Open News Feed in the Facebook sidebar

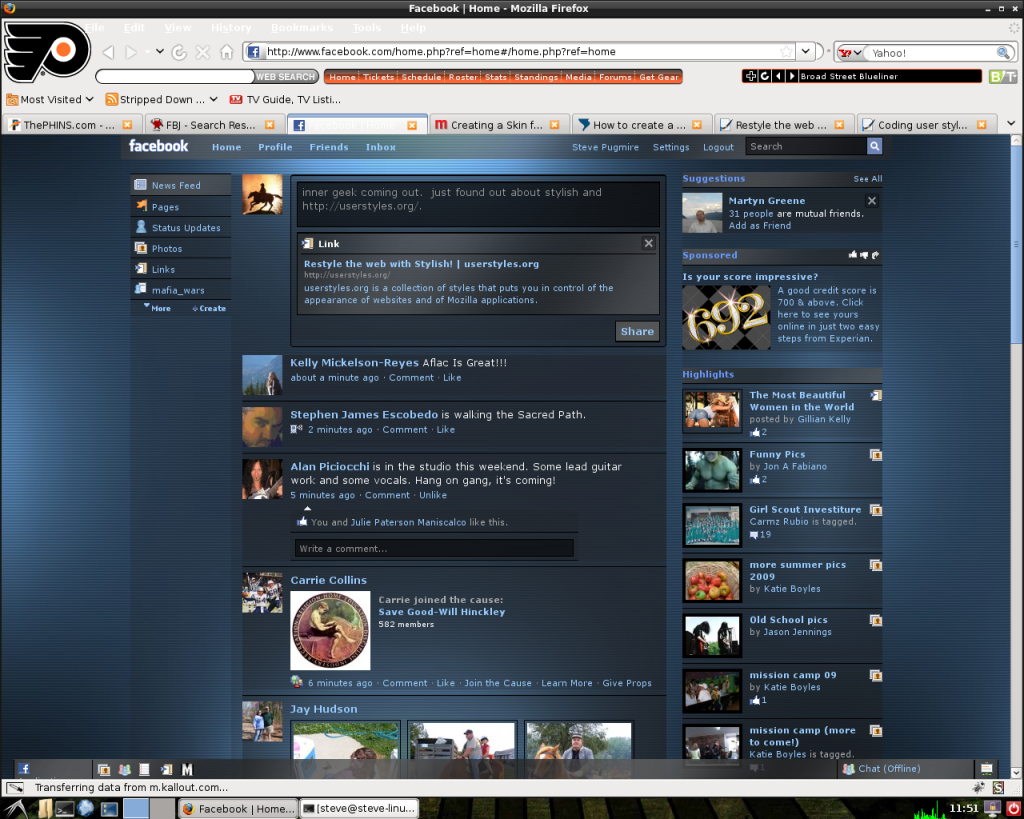[x=181, y=185]
